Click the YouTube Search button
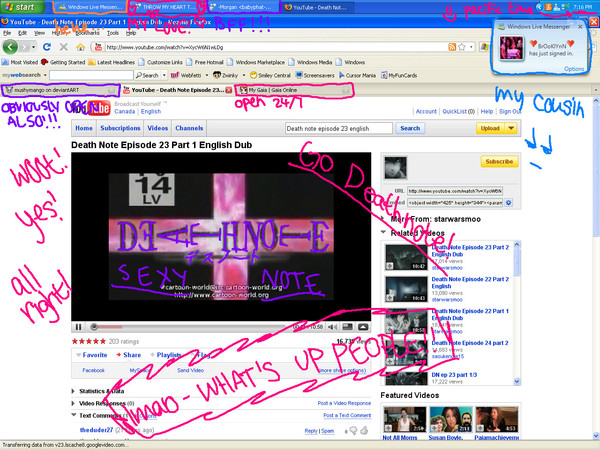This screenshot has width=600, height=450. point(410,128)
